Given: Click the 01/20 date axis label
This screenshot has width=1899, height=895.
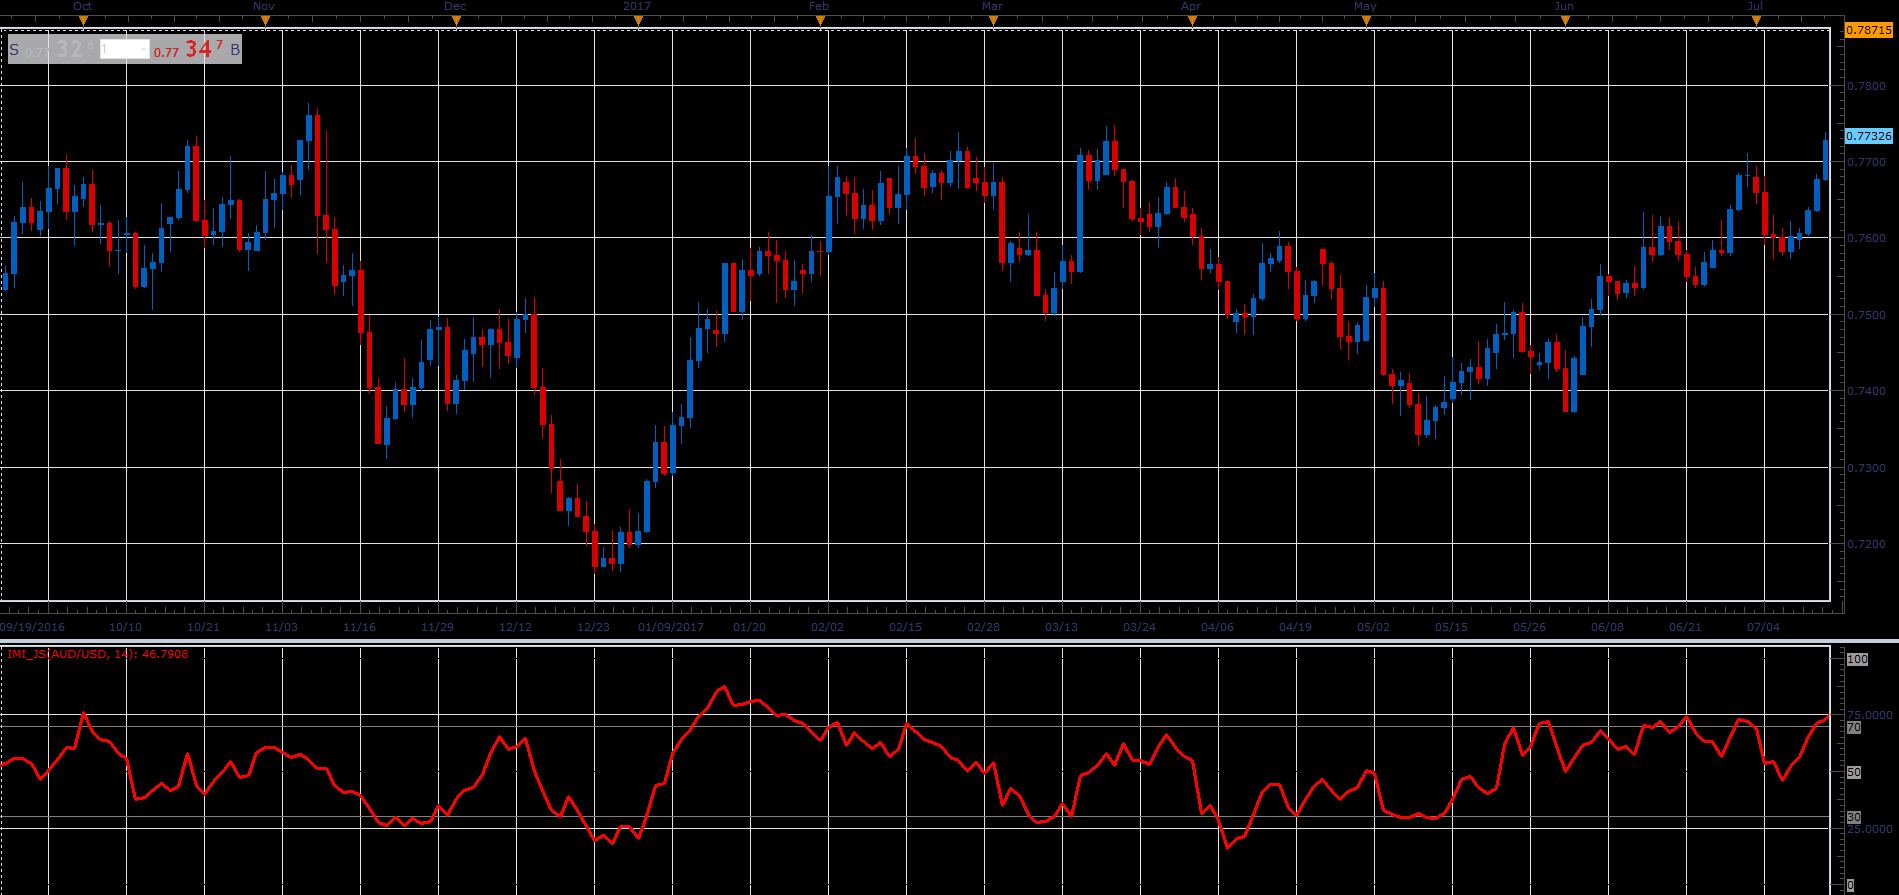Looking at the screenshot, I should [x=749, y=627].
